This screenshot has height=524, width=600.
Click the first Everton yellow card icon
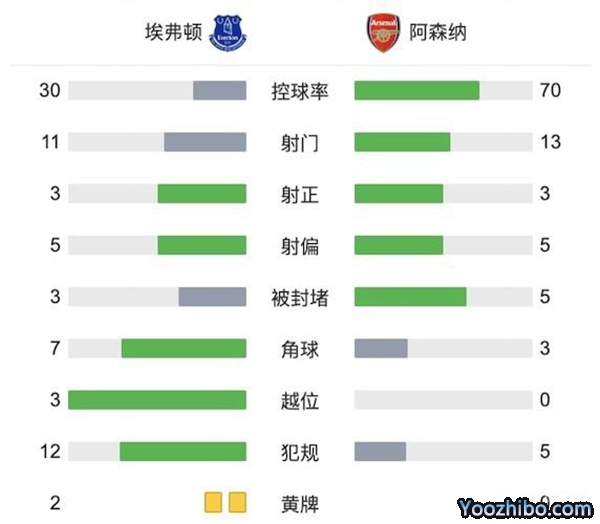[x=213, y=503]
